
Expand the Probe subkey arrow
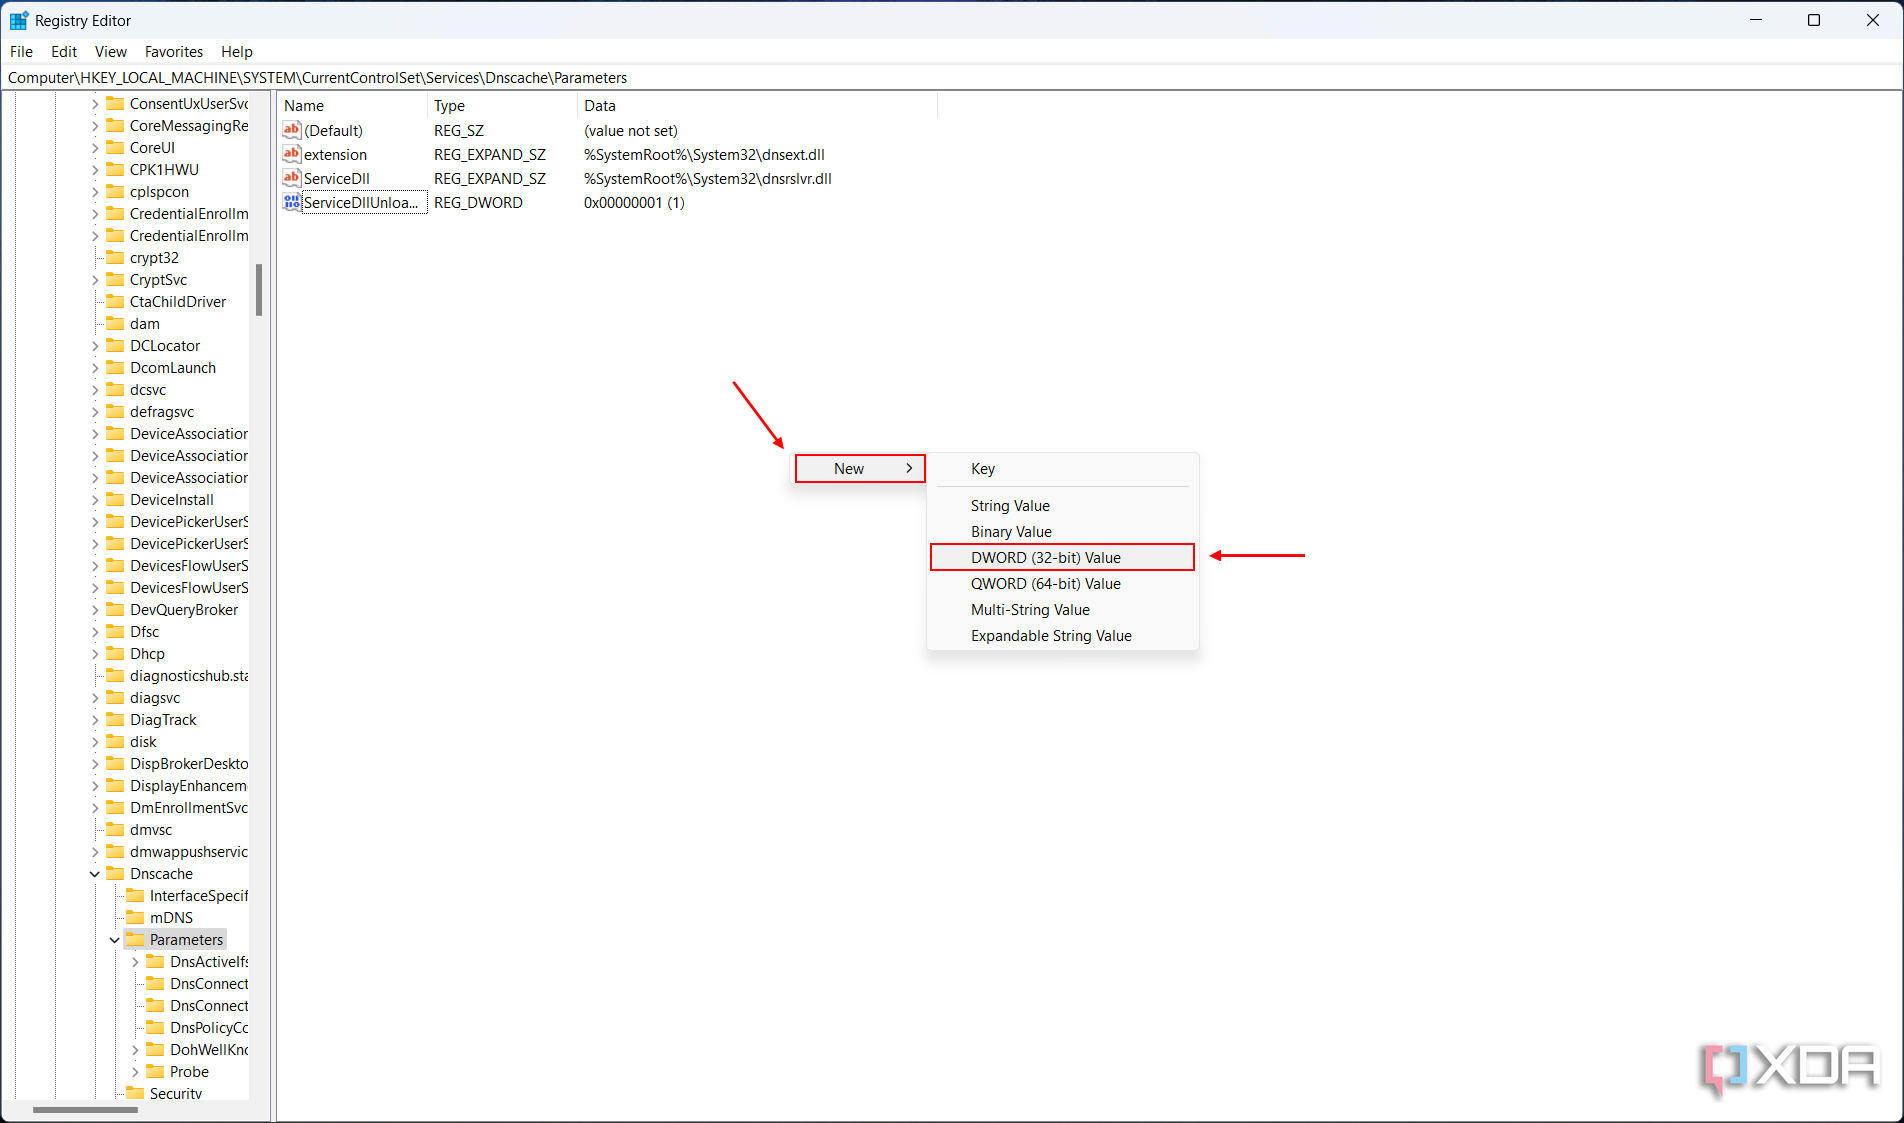click(x=135, y=1072)
